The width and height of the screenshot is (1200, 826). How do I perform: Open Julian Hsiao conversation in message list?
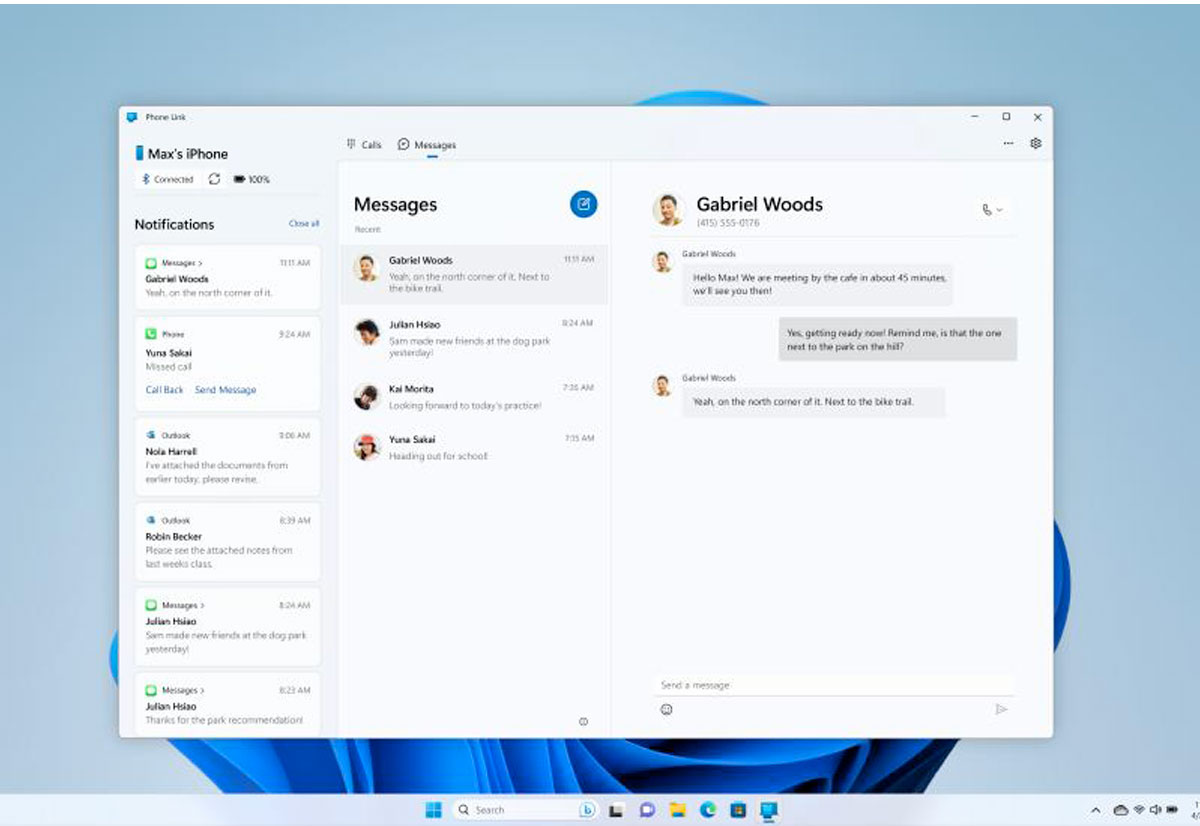pos(474,338)
